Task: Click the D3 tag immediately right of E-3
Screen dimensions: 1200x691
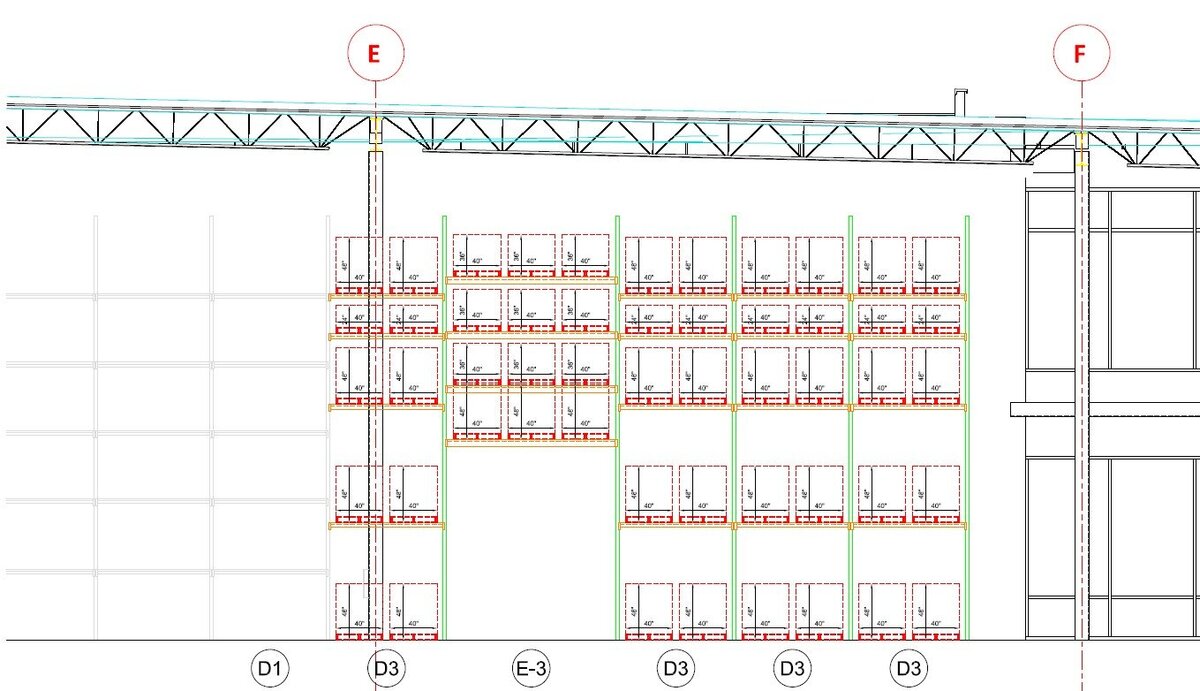Action: point(676,667)
